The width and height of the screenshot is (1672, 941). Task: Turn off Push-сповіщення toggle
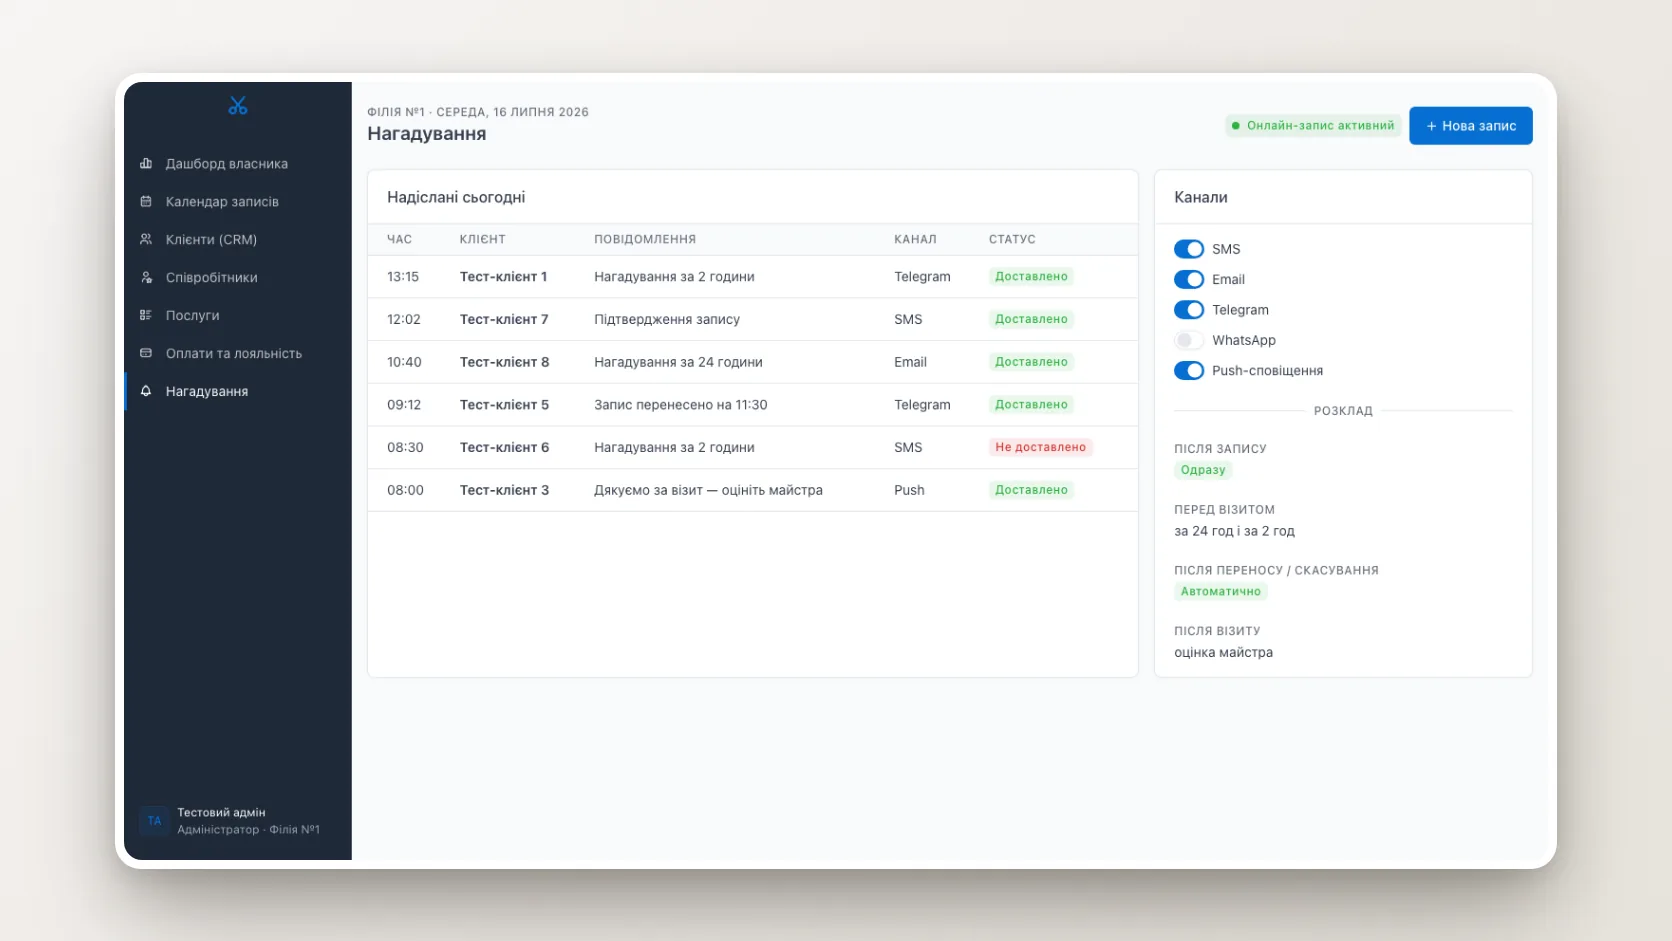pos(1188,371)
